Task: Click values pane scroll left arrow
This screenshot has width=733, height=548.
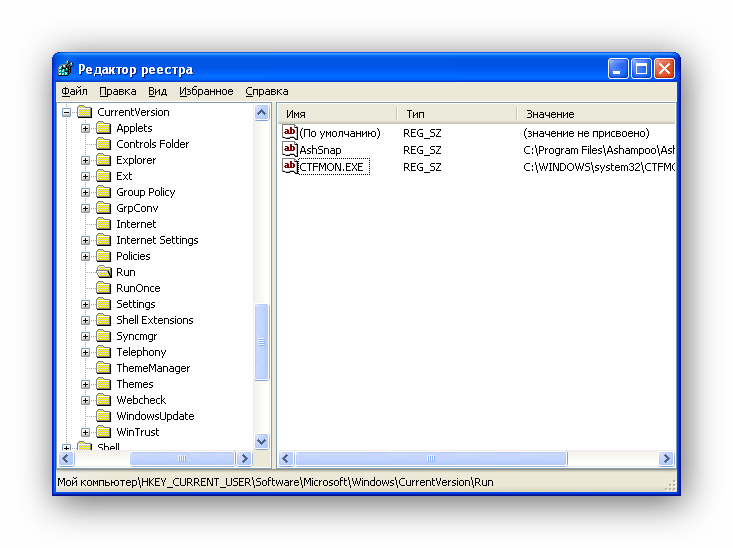Action: [286, 459]
